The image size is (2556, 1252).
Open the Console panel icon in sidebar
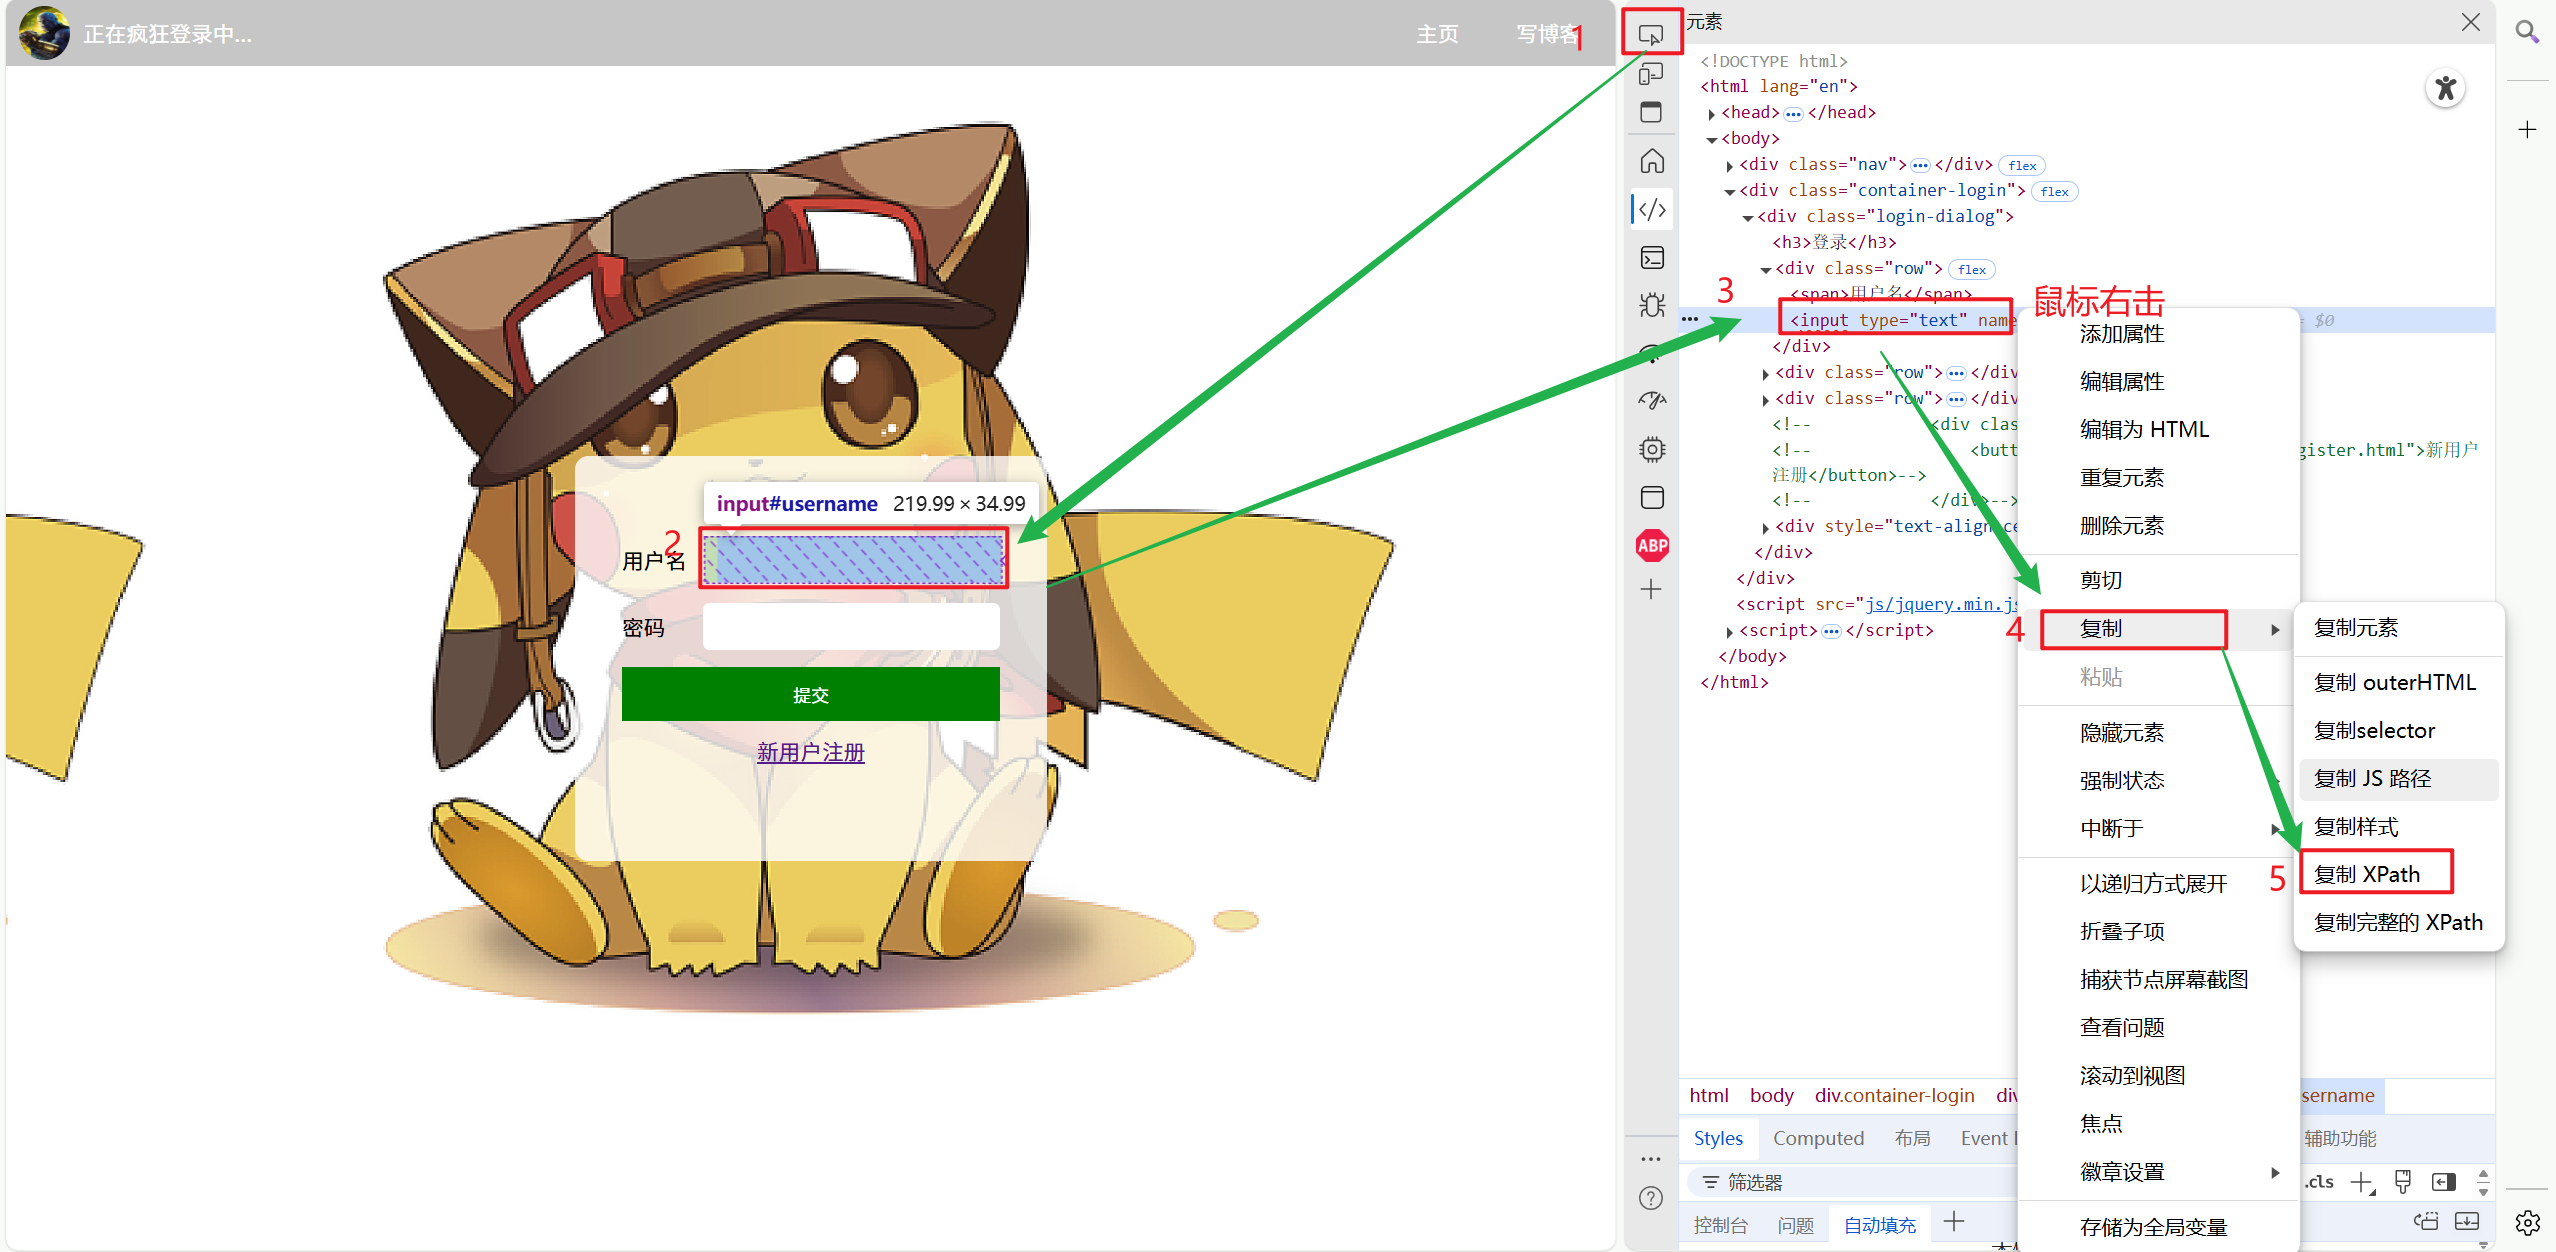(1652, 258)
